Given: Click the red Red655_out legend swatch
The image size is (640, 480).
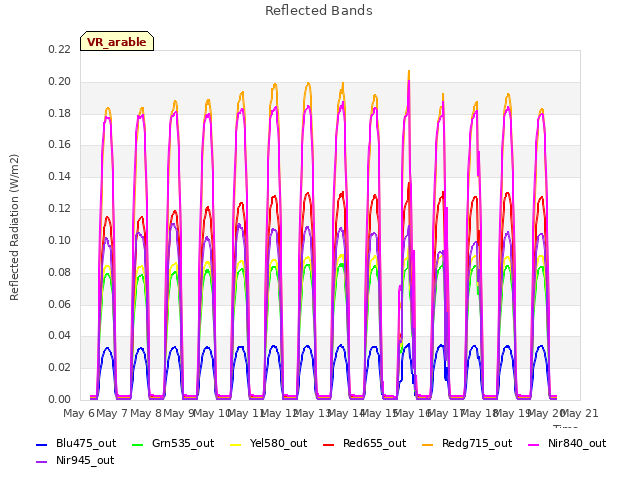Looking at the screenshot, I should (x=329, y=444).
